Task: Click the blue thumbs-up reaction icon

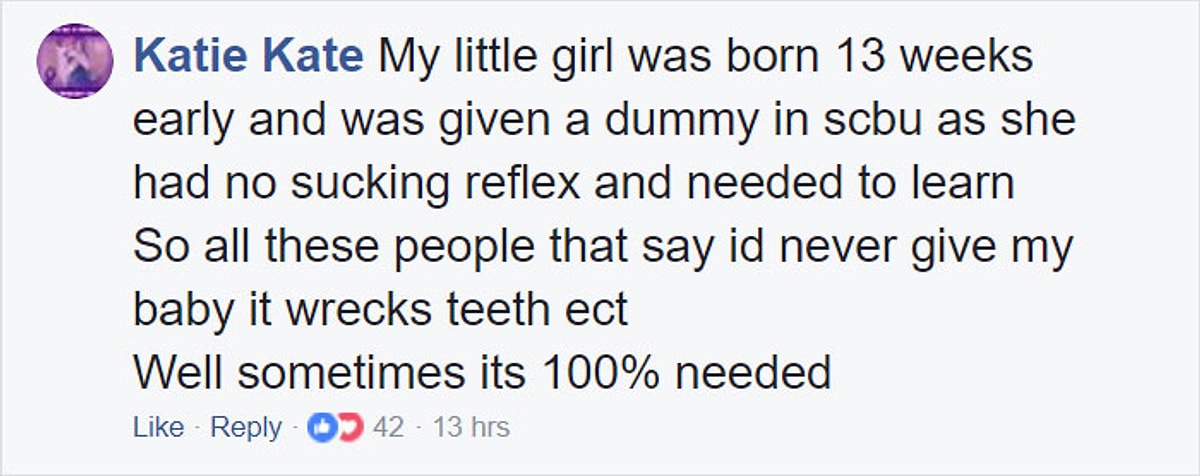Action: (321, 428)
